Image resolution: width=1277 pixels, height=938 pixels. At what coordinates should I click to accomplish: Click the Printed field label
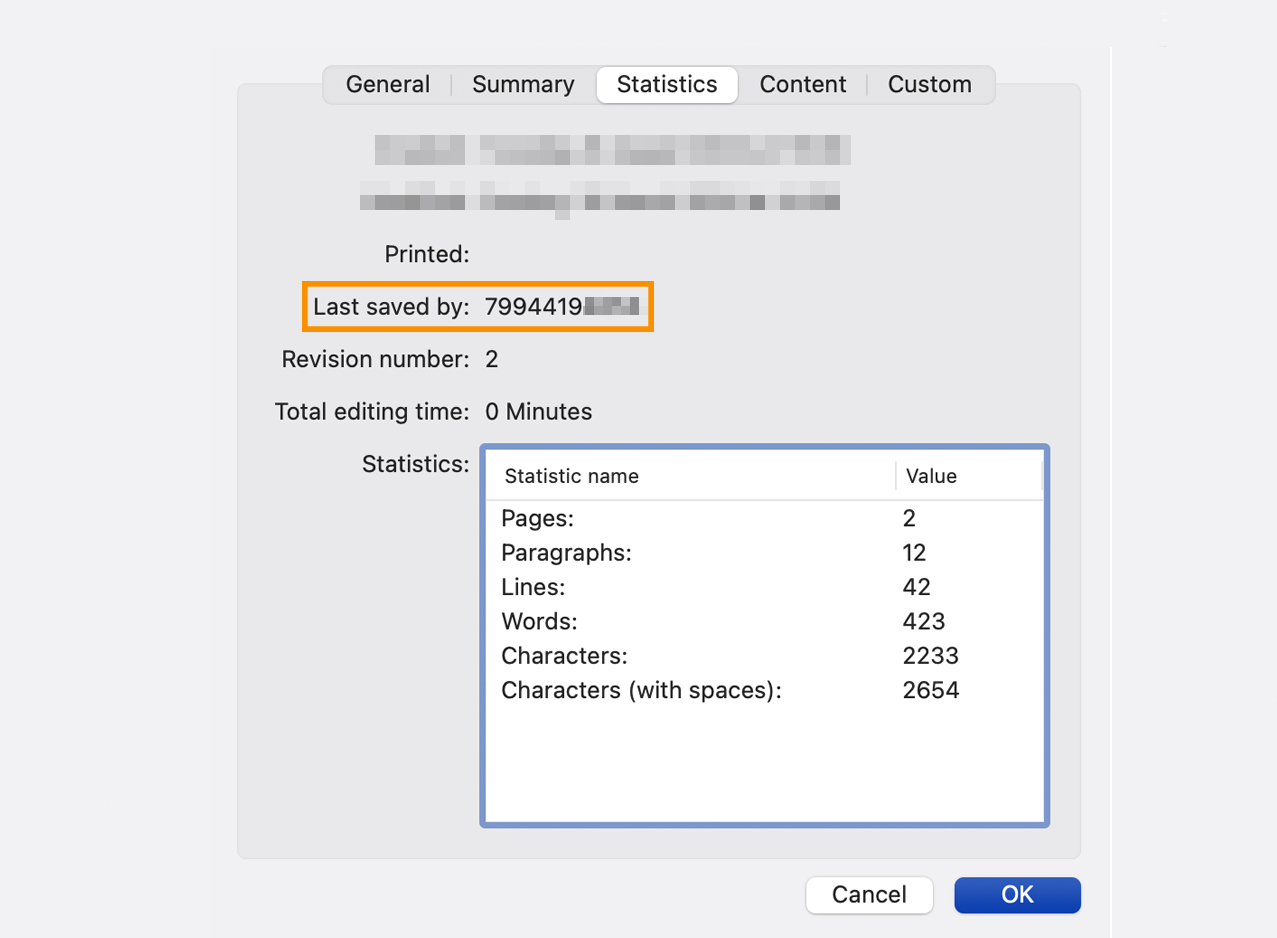pos(426,254)
